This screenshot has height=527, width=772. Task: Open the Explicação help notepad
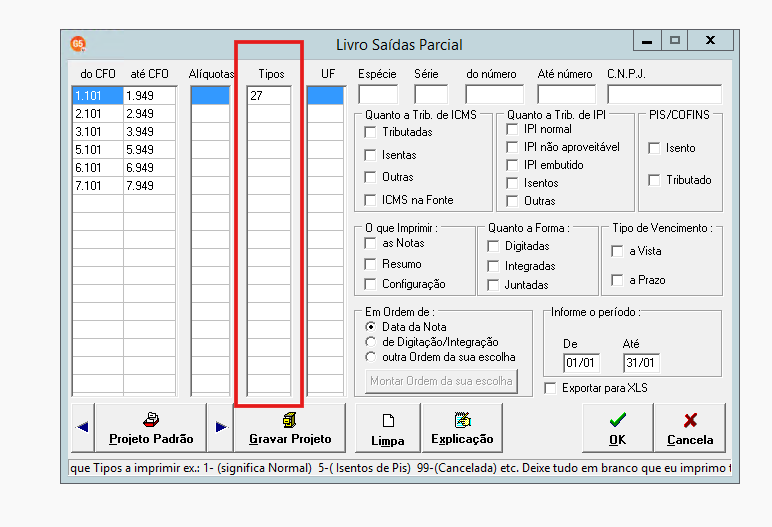click(x=462, y=428)
